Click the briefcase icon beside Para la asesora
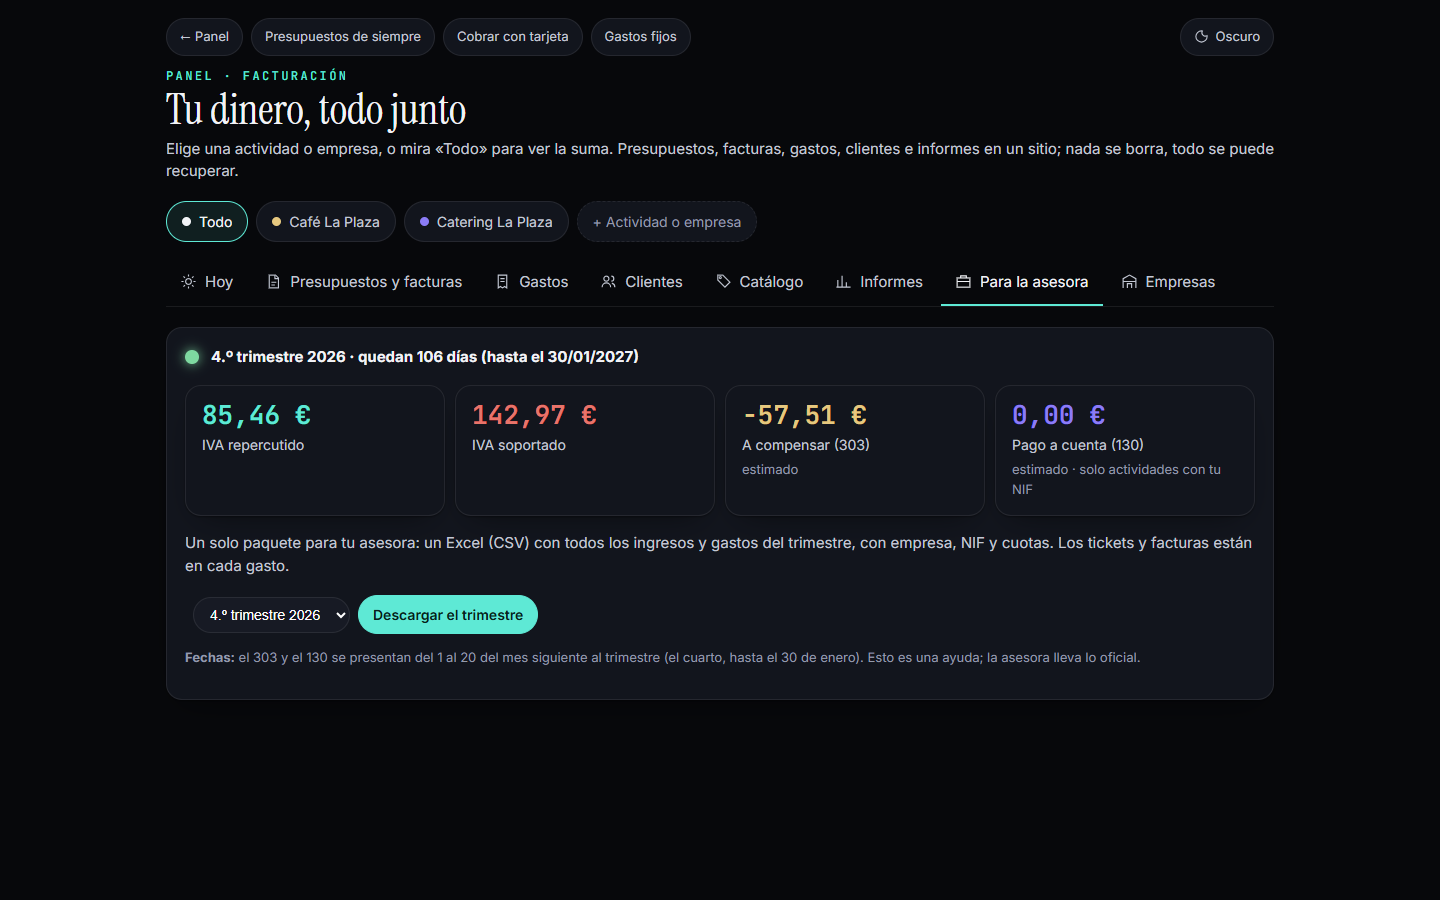The width and height of the screenshot is (1440, 900). (x=963, y=282)
